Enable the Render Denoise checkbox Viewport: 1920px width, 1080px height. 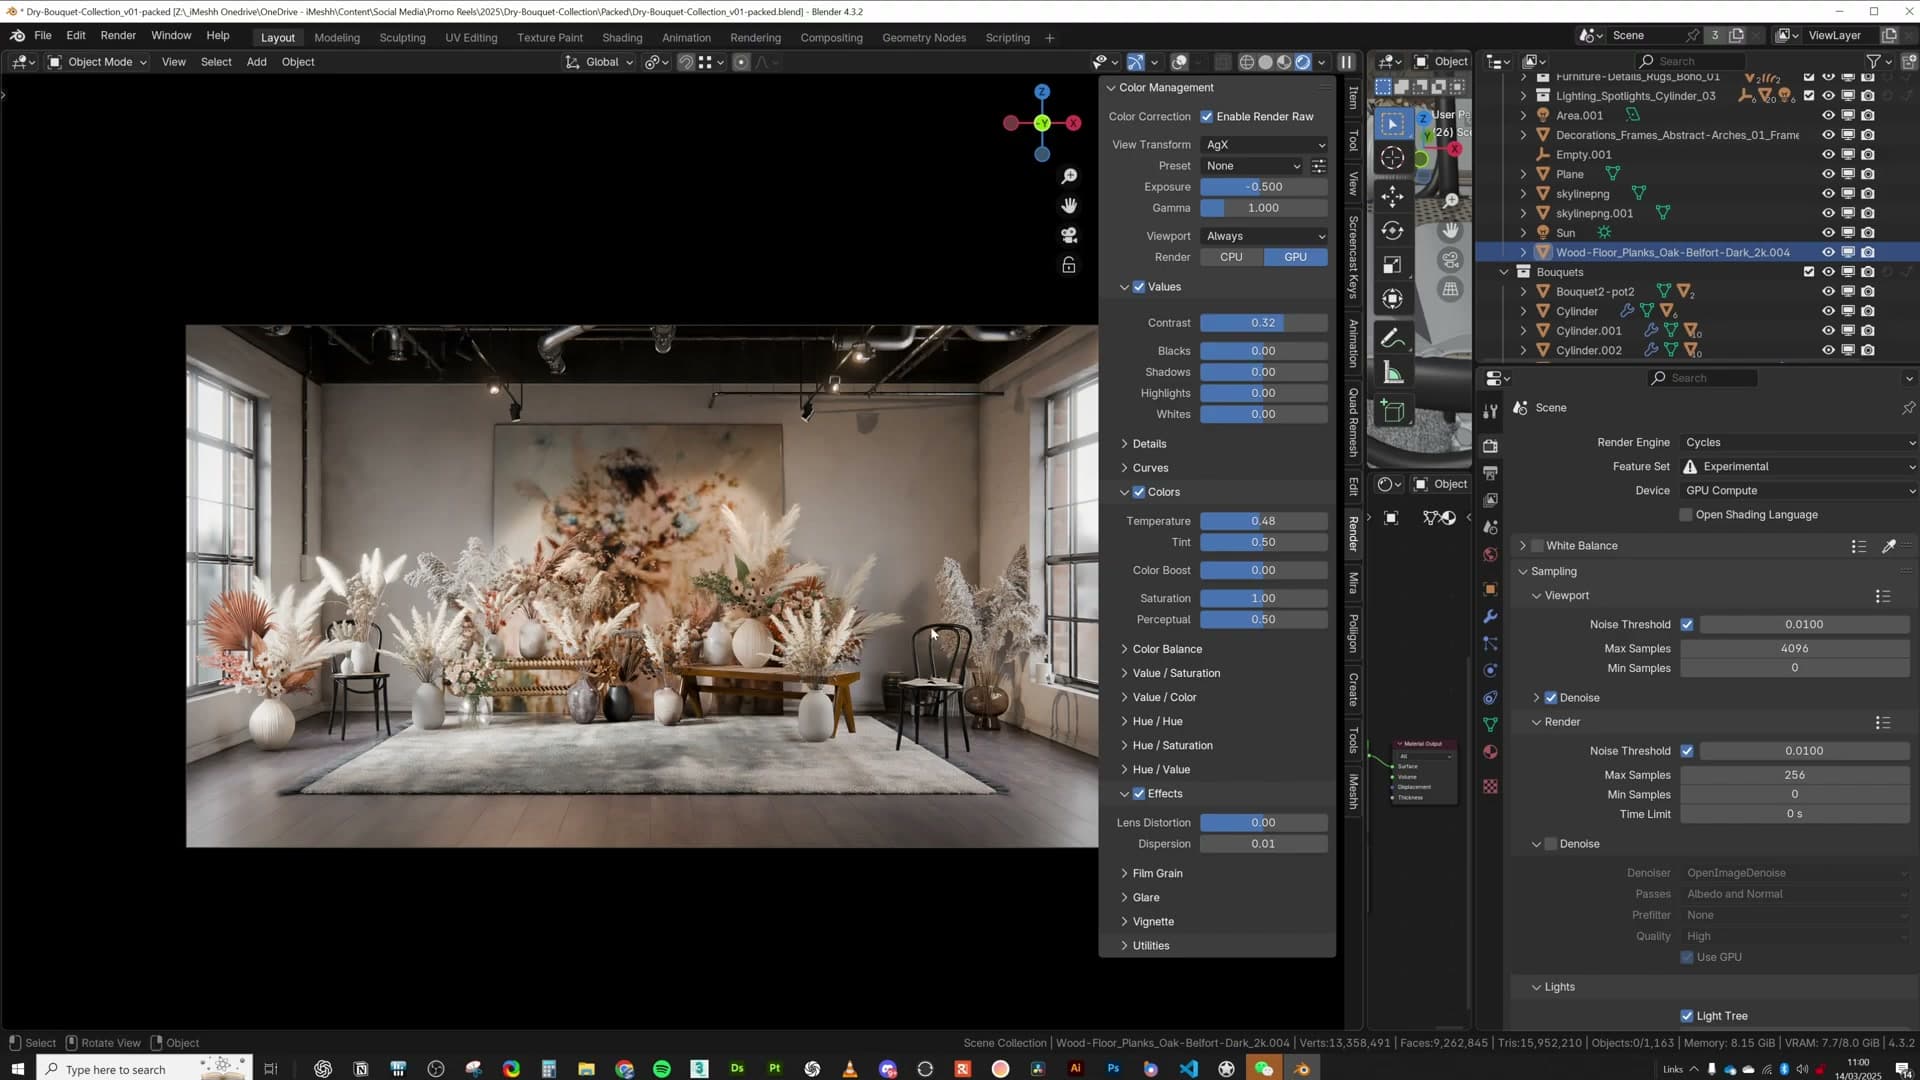coord(1551,844)
